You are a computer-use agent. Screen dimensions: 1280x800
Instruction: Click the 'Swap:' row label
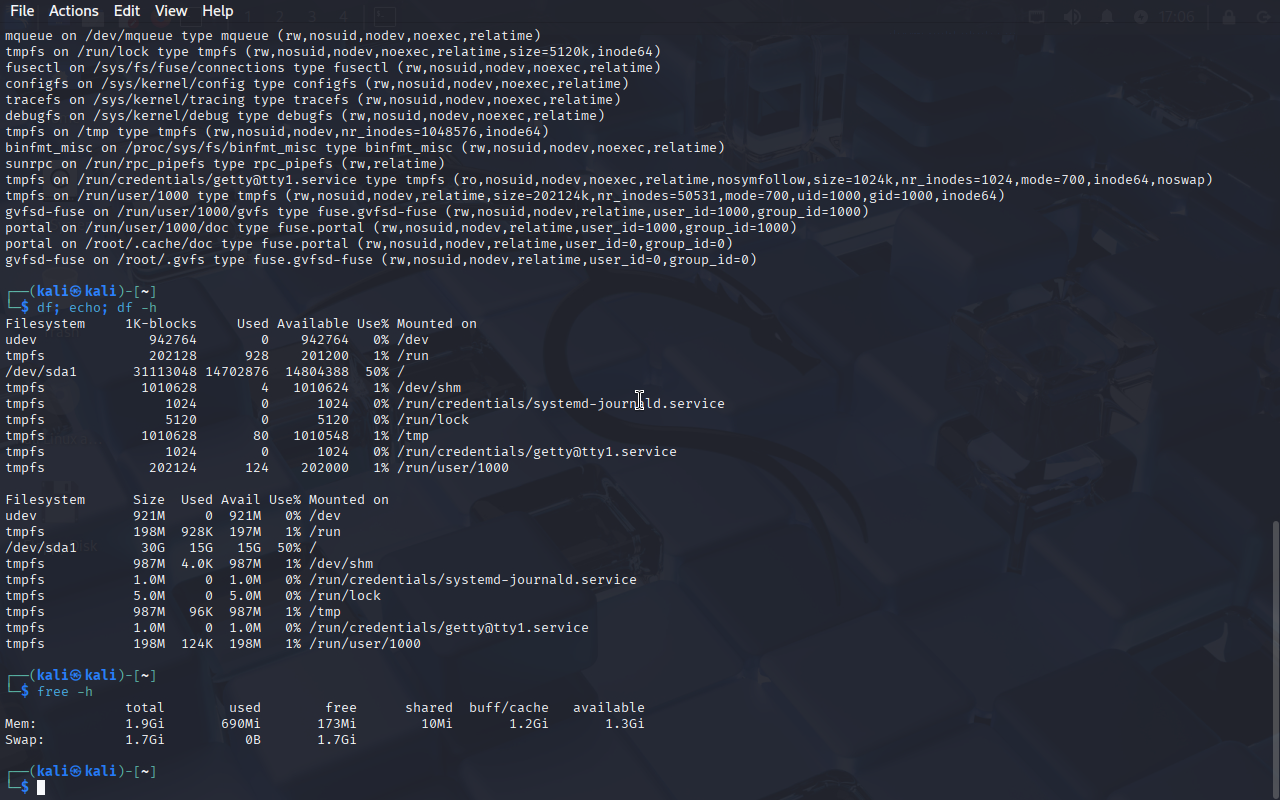[25, 739]
